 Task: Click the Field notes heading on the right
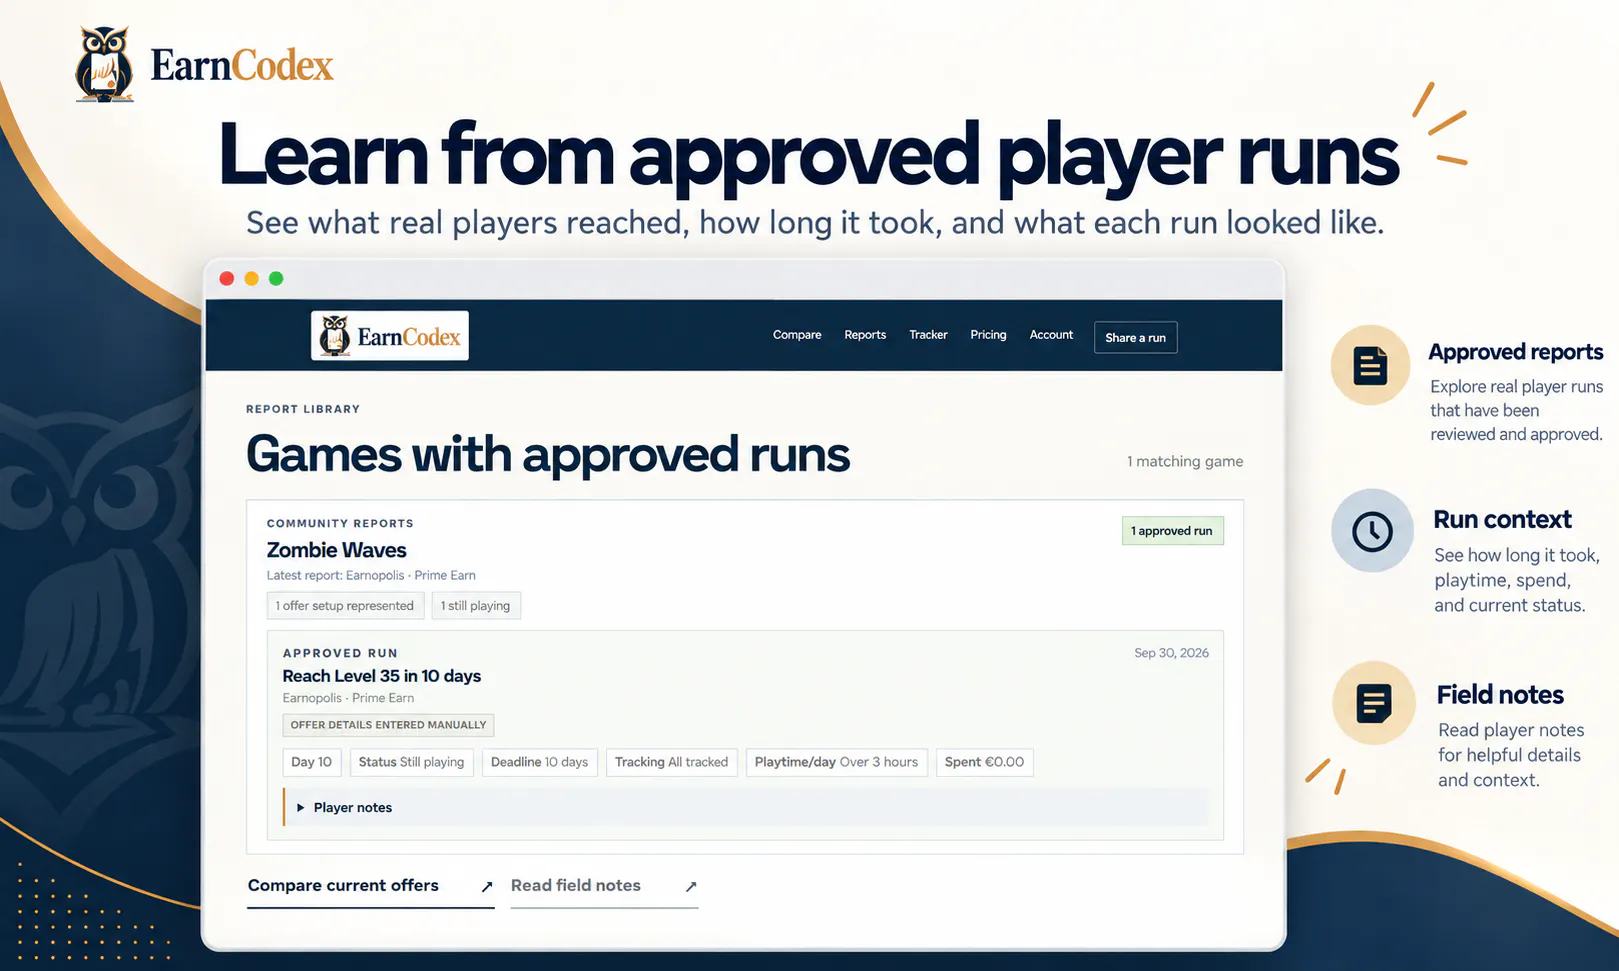point(1500,695)
